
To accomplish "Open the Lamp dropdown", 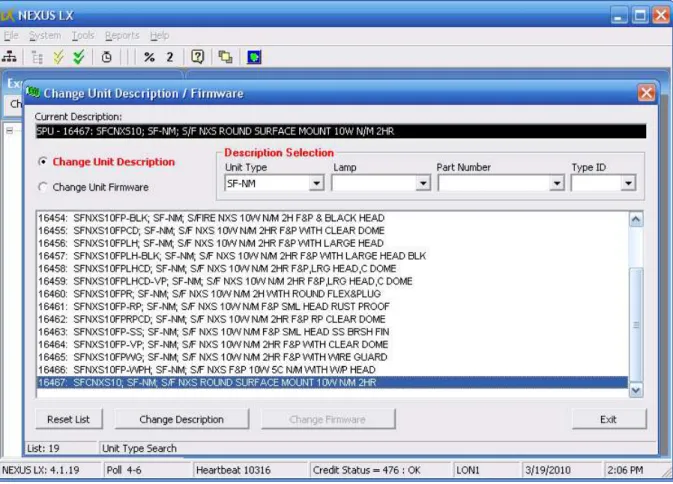I will 423,183.
